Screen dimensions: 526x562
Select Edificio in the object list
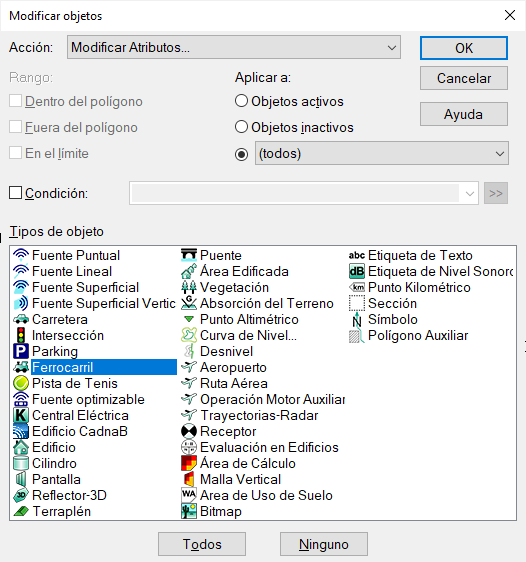coord(54,447)
